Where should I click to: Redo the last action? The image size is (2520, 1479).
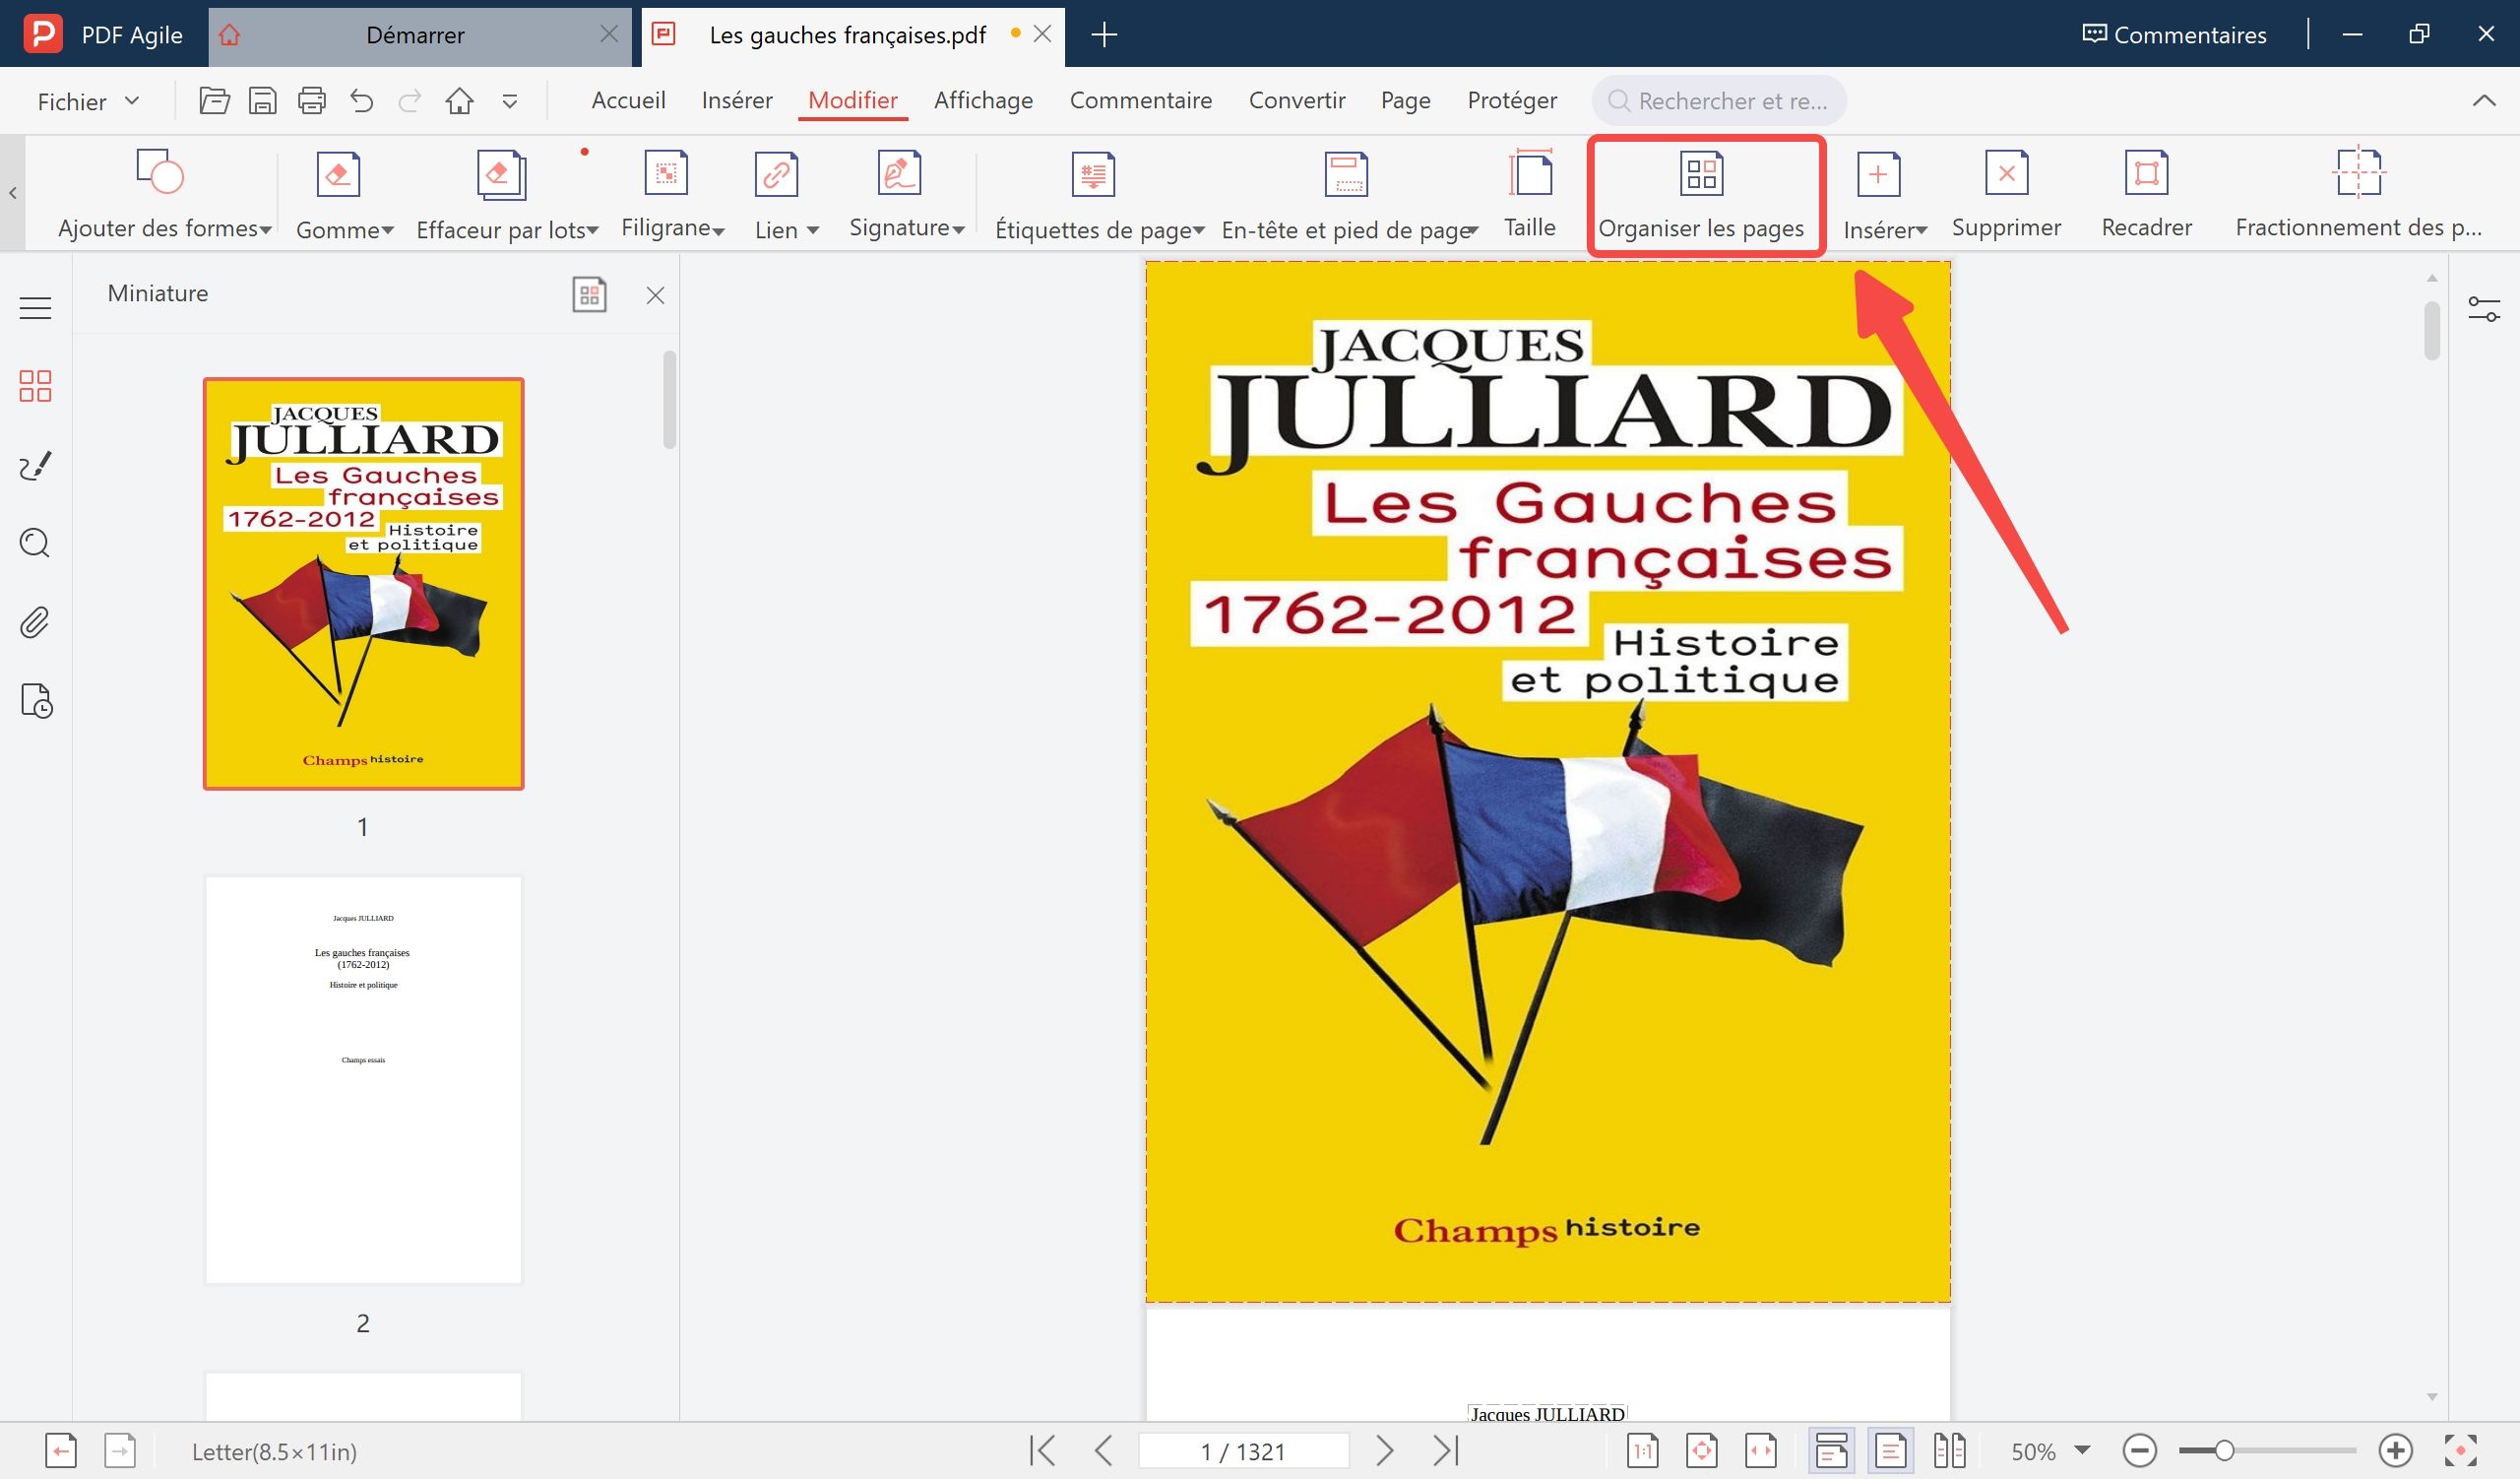[410, 100]
